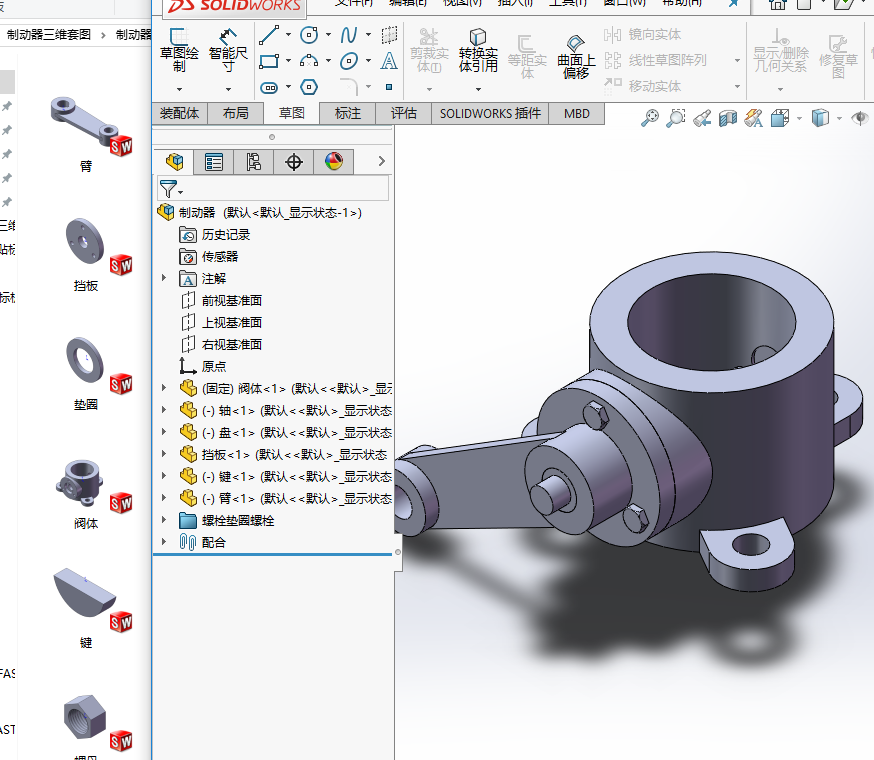Expand the 注解 annotations tree node
Image resolution: width=874 pixels, height=760 pixels.
pos(164,278)
